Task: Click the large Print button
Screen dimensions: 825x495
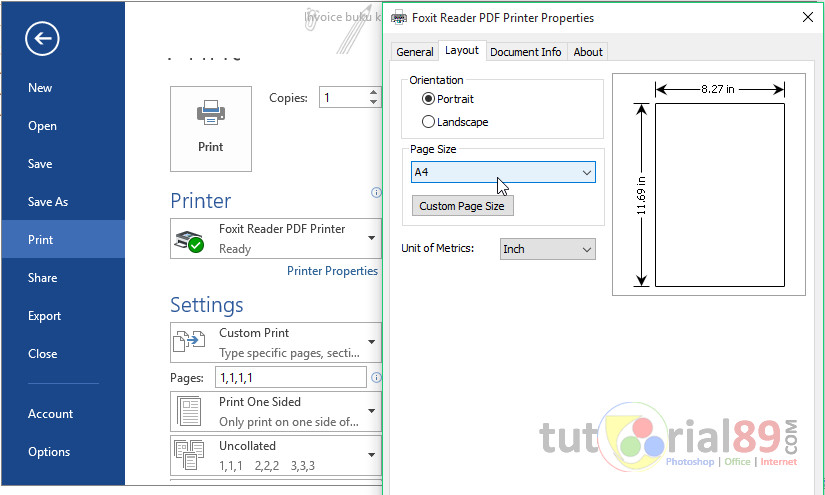Action: pos(210,129)
